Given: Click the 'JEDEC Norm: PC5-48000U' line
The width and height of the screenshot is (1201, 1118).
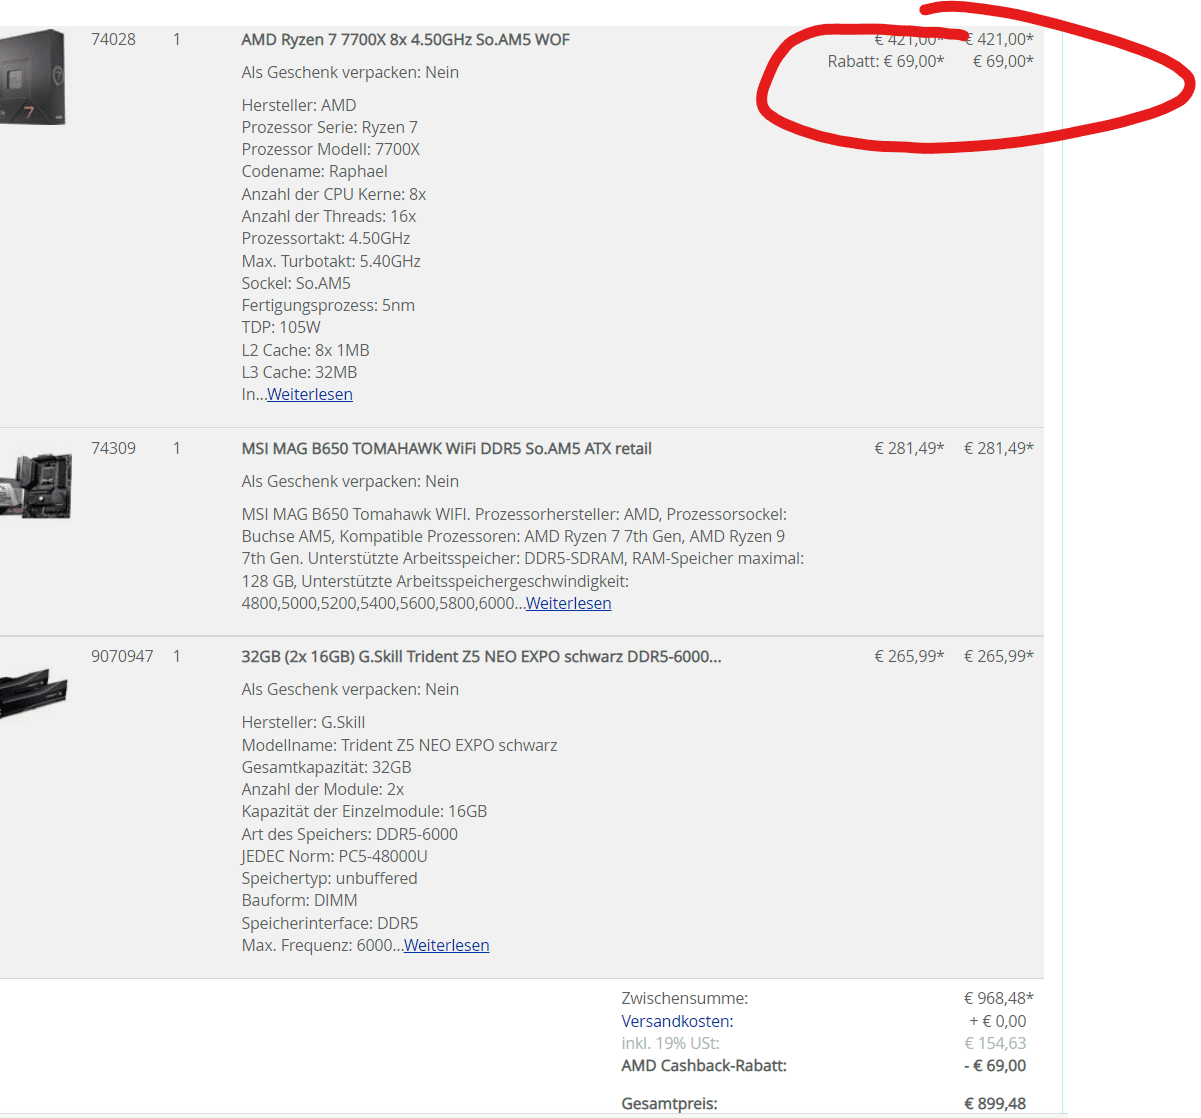Looking at the screenshot, I should (x=334, y=856).
